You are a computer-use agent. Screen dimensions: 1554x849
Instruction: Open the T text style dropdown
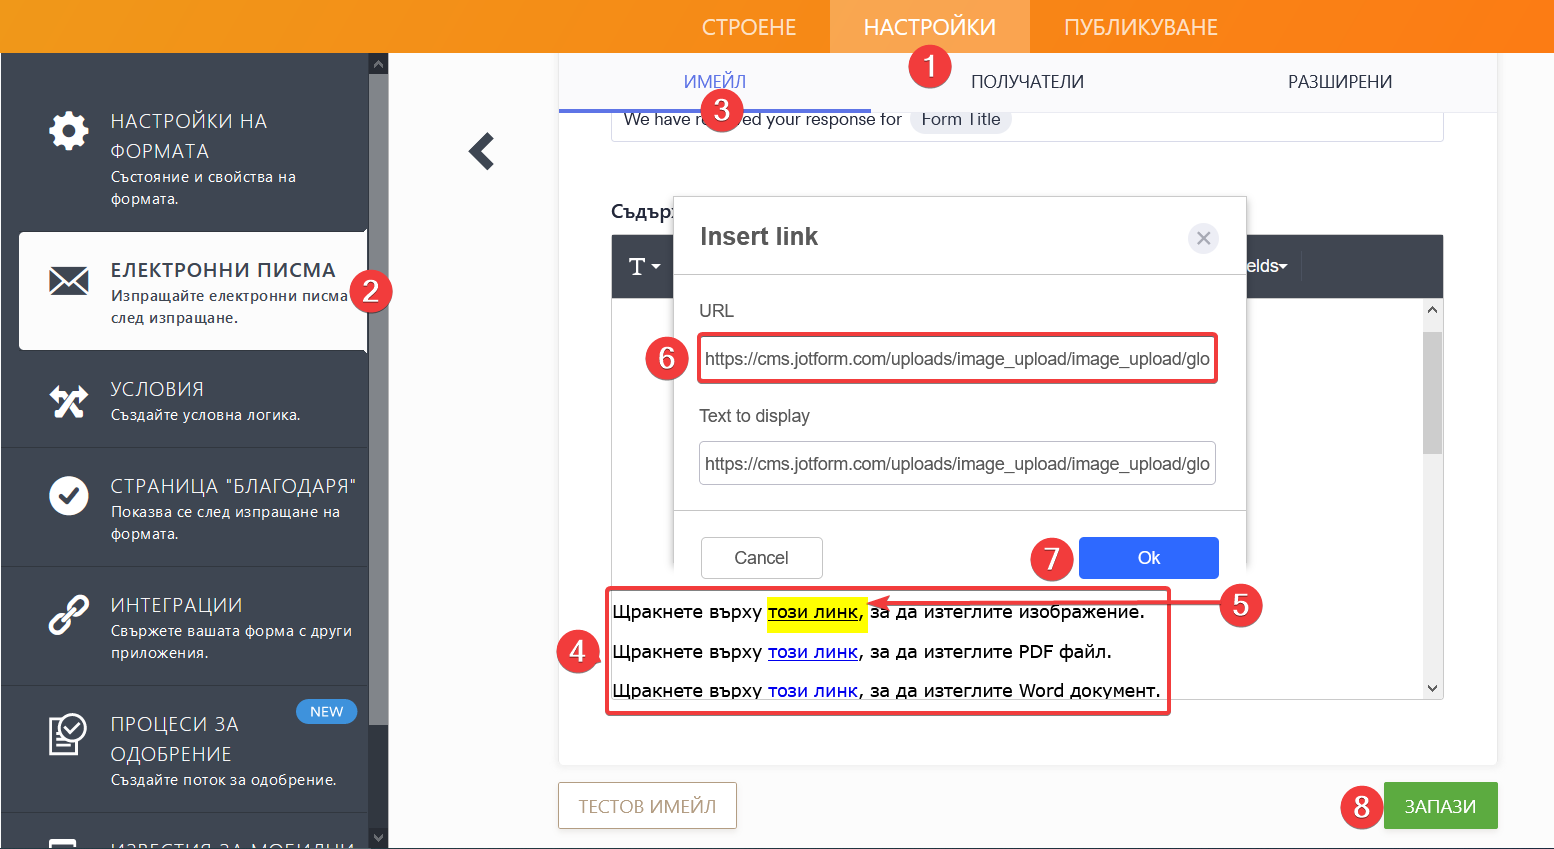tap(644, 267)
